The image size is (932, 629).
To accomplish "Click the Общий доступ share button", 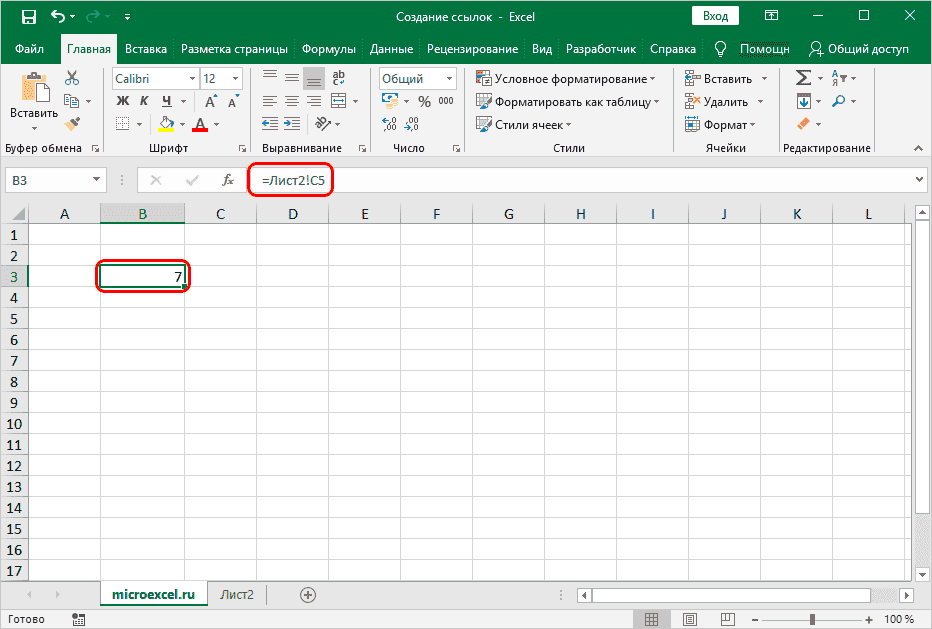I will pyautogui.click(x=860, y=49).
